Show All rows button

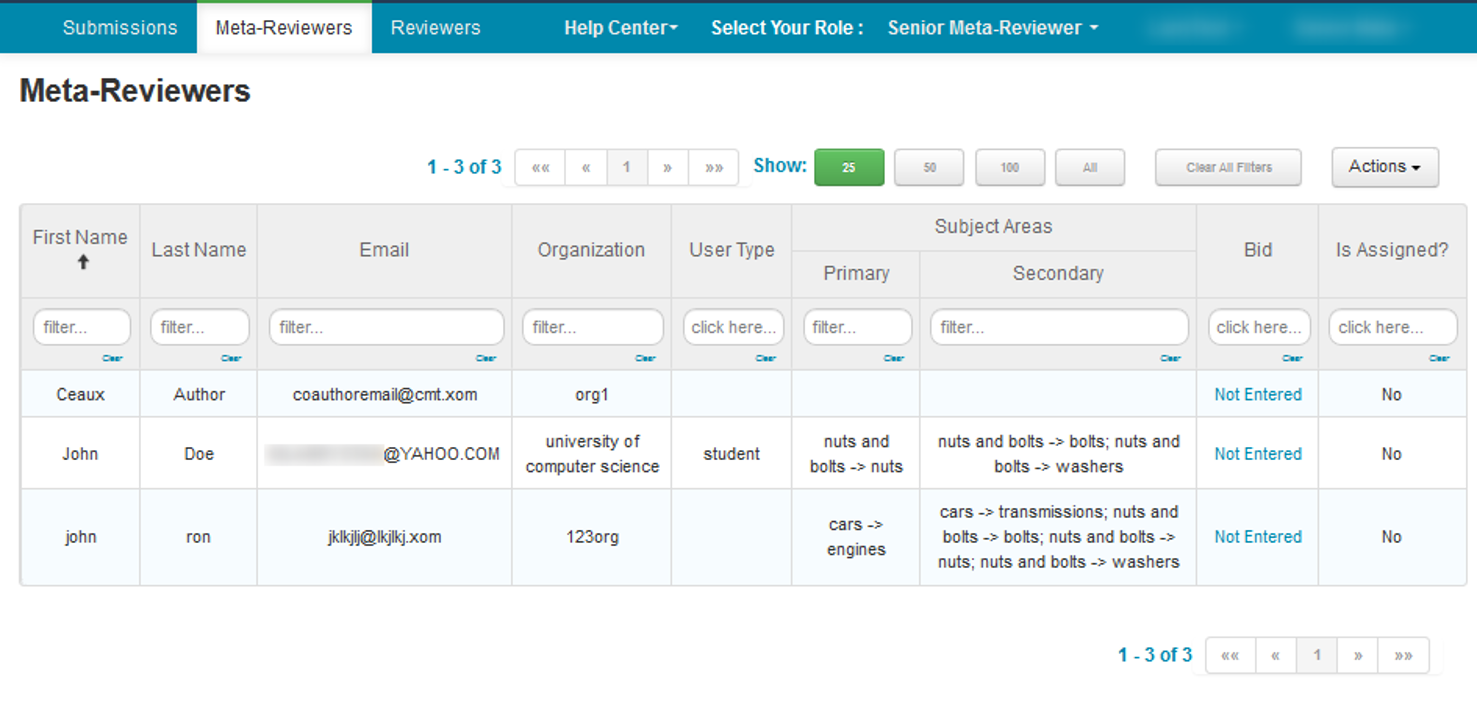1090,168
